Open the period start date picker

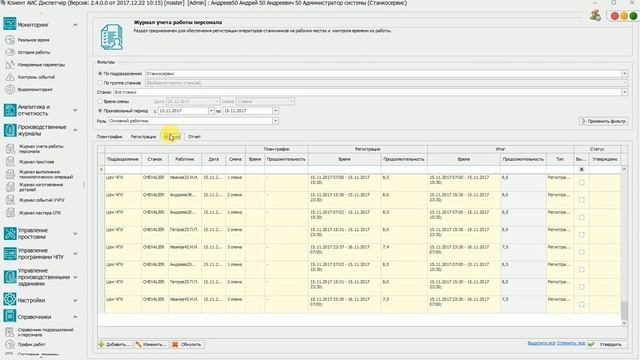[211, 111]
